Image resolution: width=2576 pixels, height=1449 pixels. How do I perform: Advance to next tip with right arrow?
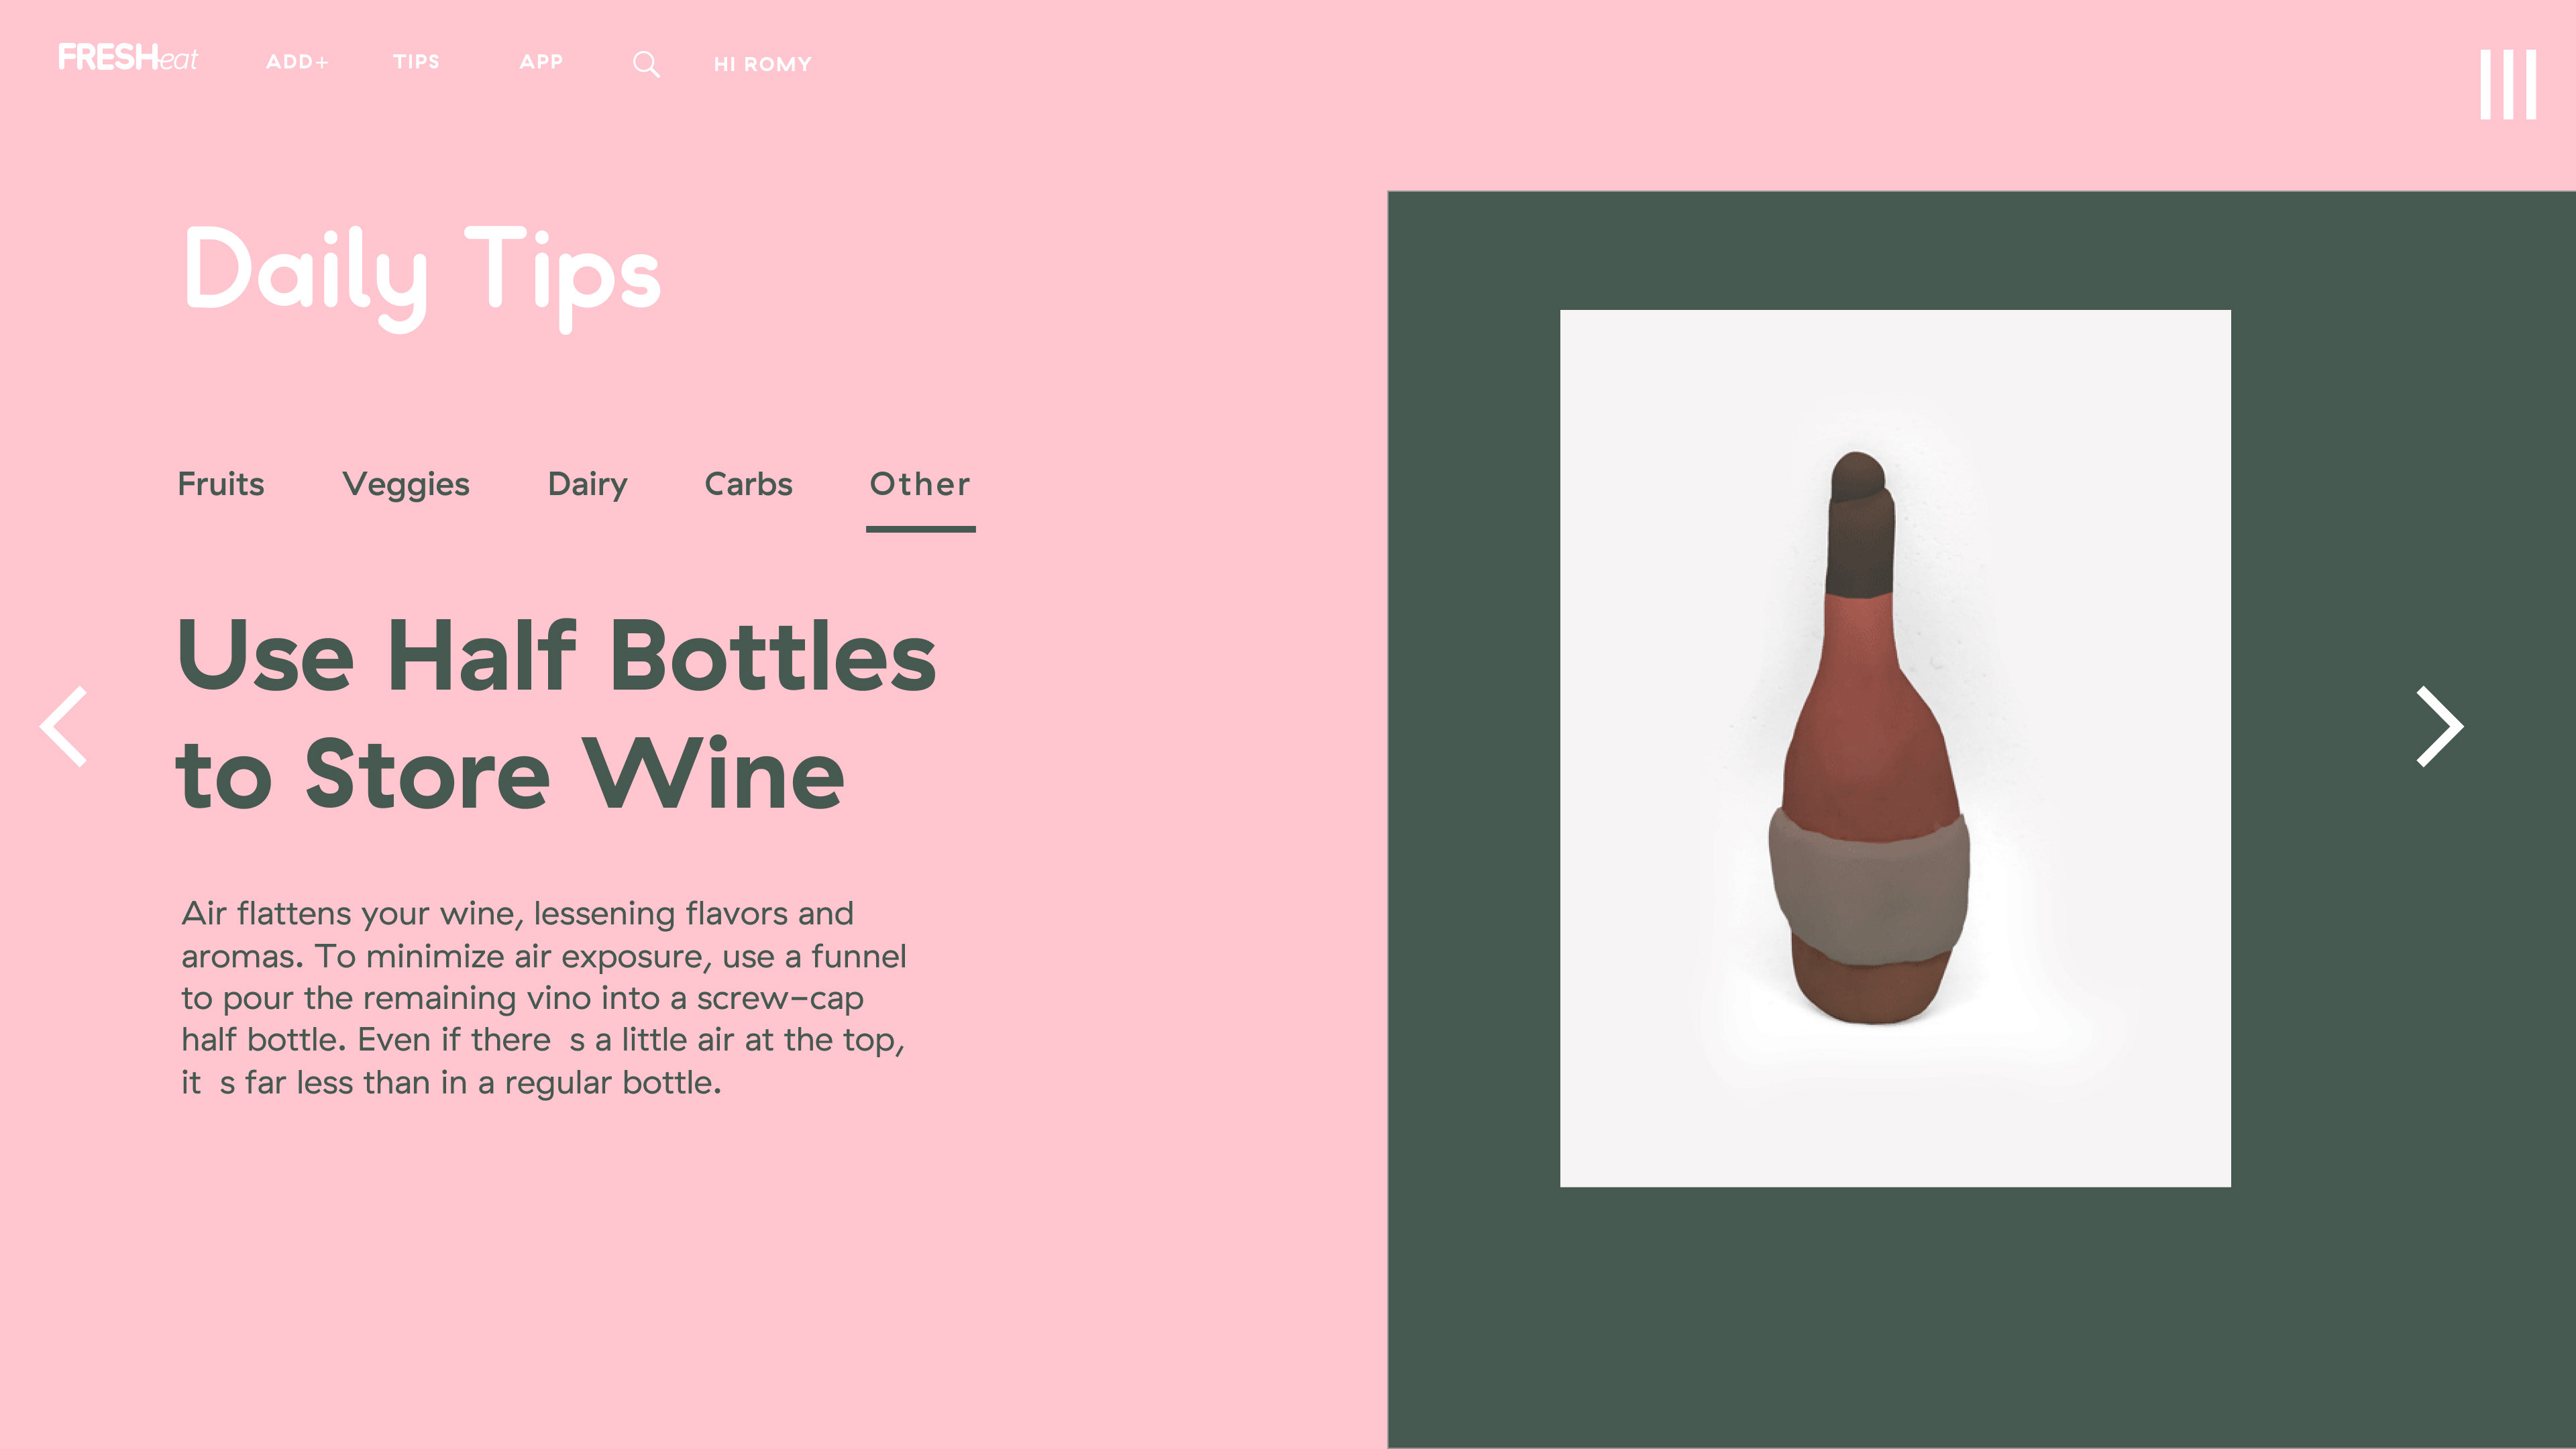click(2439, 727)
